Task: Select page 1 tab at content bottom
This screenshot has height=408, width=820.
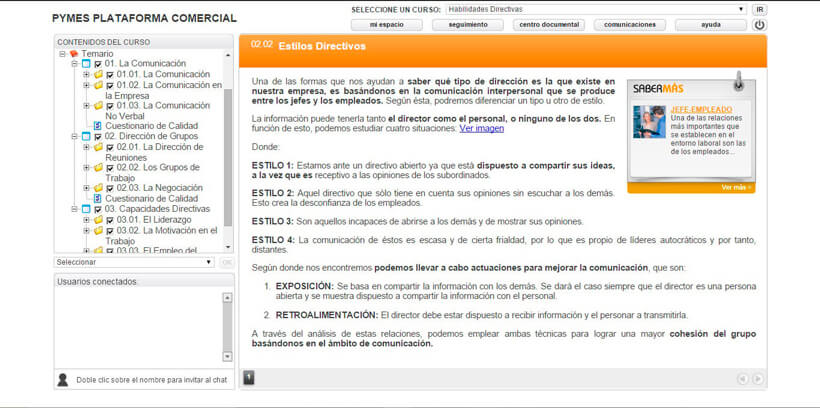Action: click(x=249, y=378)
